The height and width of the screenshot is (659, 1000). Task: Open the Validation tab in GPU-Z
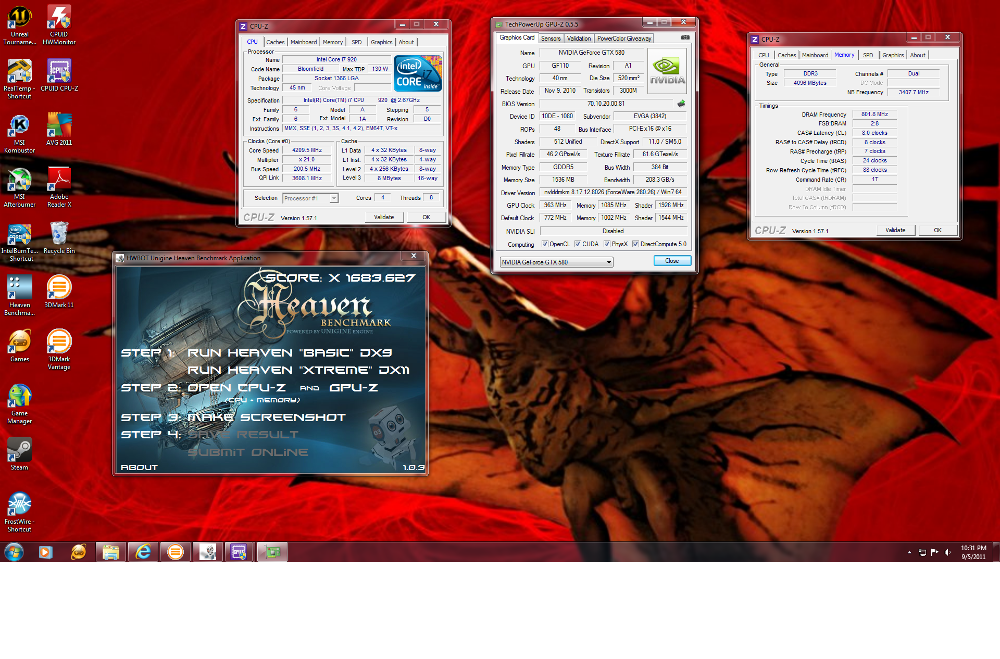(578, 38)
